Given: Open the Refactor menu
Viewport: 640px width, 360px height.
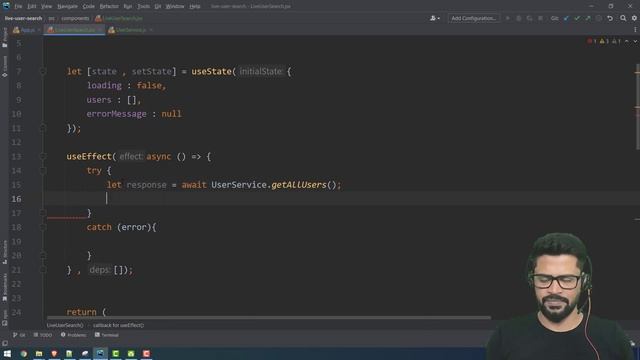Looking at the screenshot, I should click(x=109, y=6).
